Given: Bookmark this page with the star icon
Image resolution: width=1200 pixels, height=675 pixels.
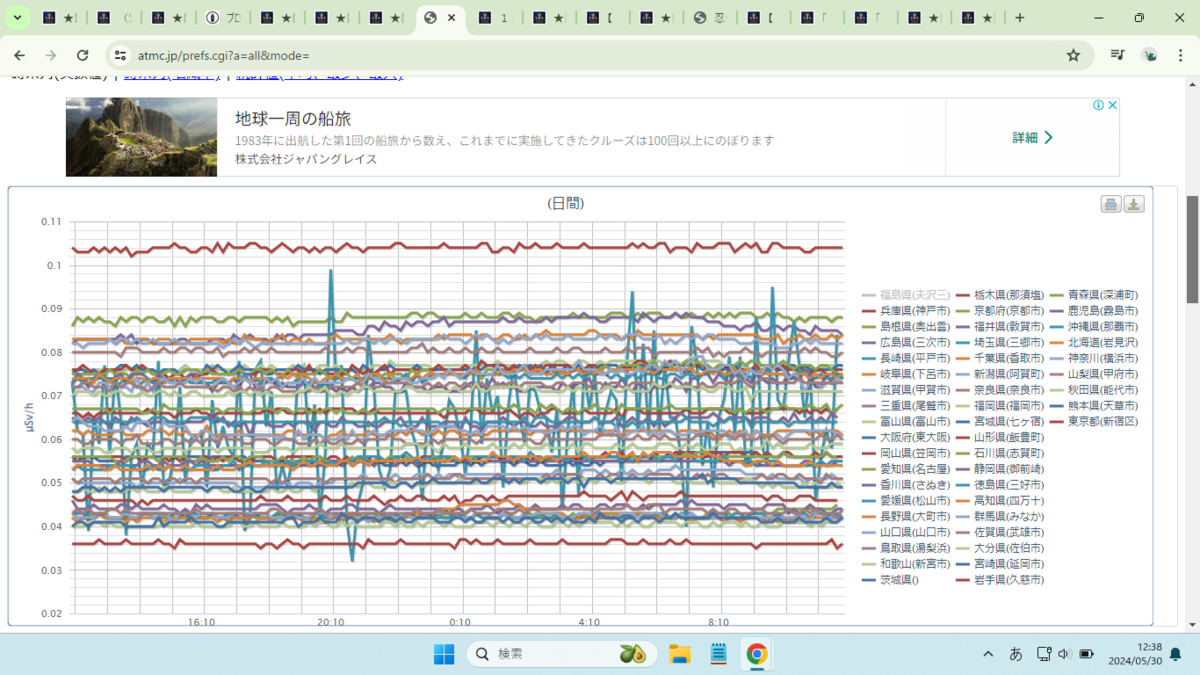Looking at the screenshot, I should tap(1073, 56).
